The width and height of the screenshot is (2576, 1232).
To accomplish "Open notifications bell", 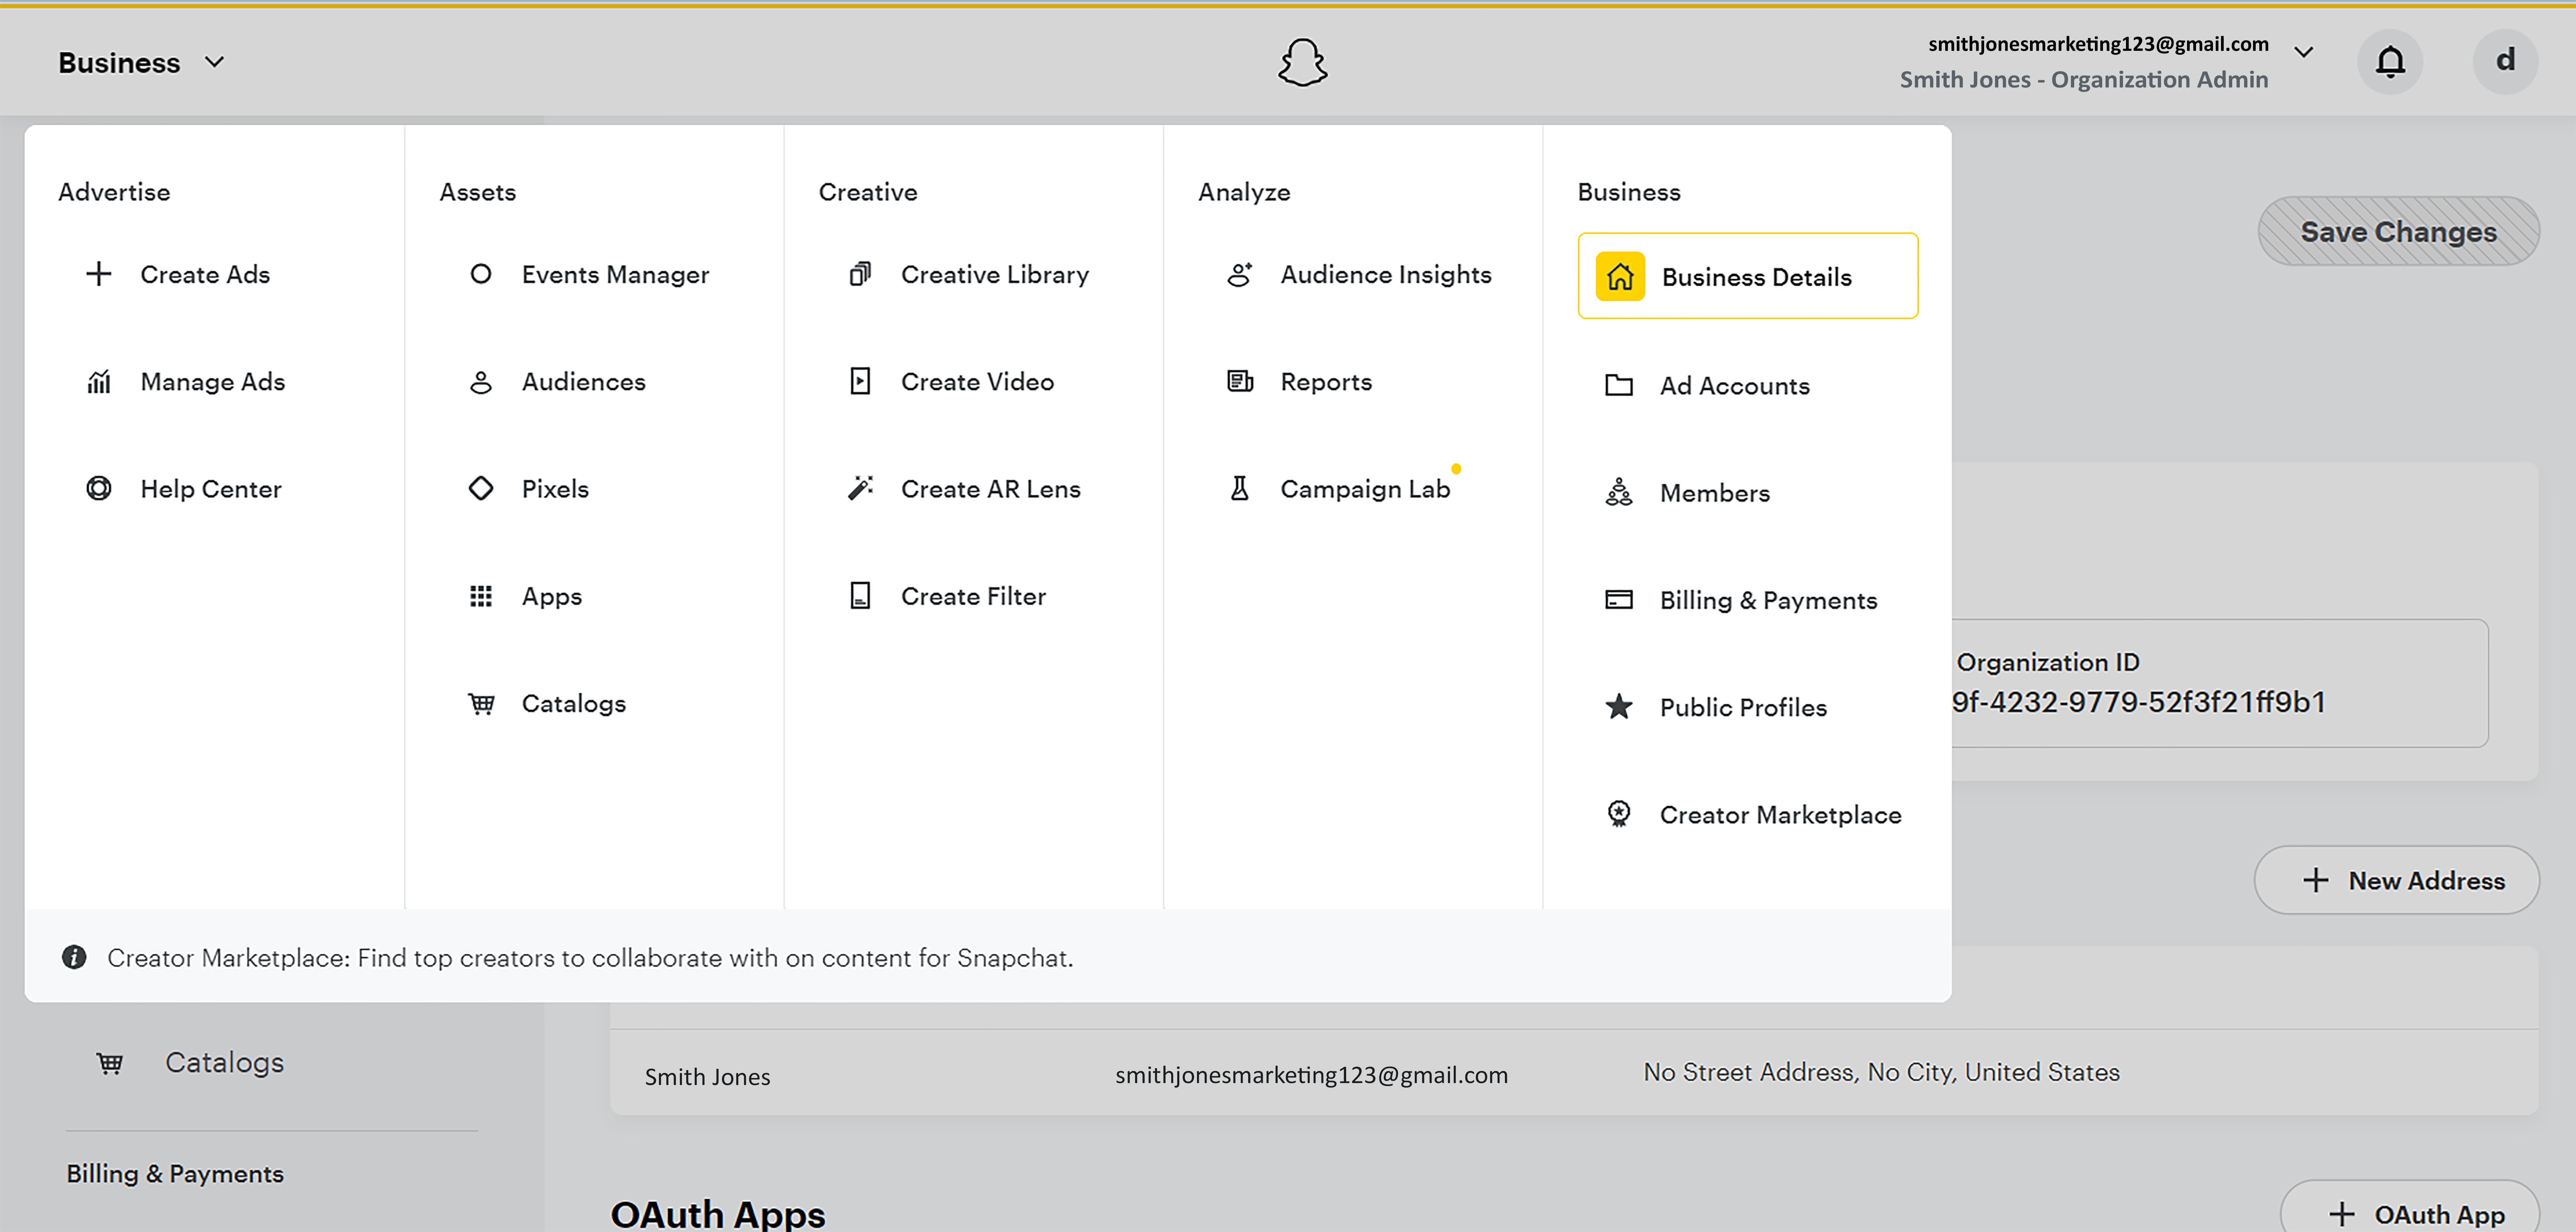I will click(x=2390, y=62).
